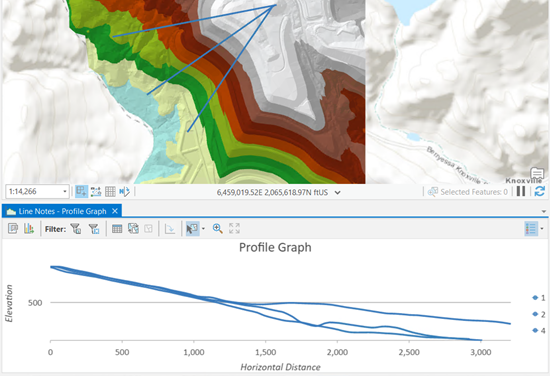Screen dimensions: 550x377
Task: Activate the chart zoom magnifier tool
Action: 217,229
